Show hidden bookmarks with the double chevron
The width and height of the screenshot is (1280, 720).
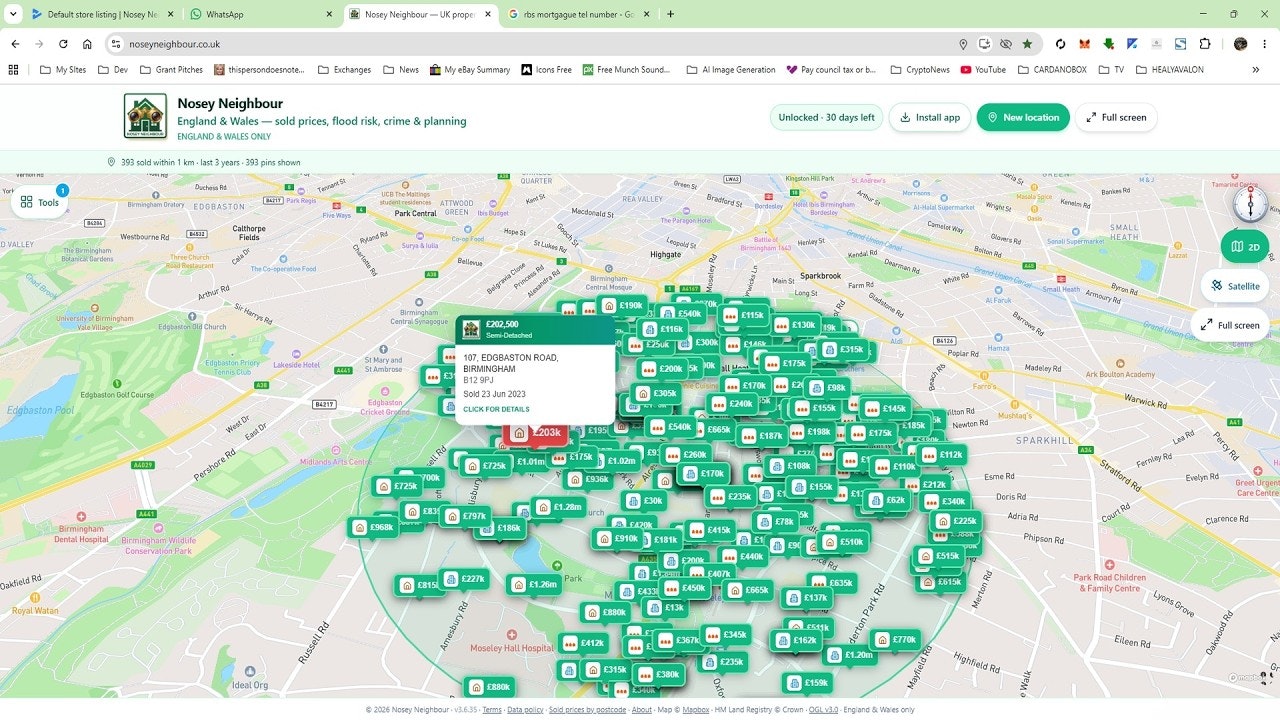click(1255, 70)
